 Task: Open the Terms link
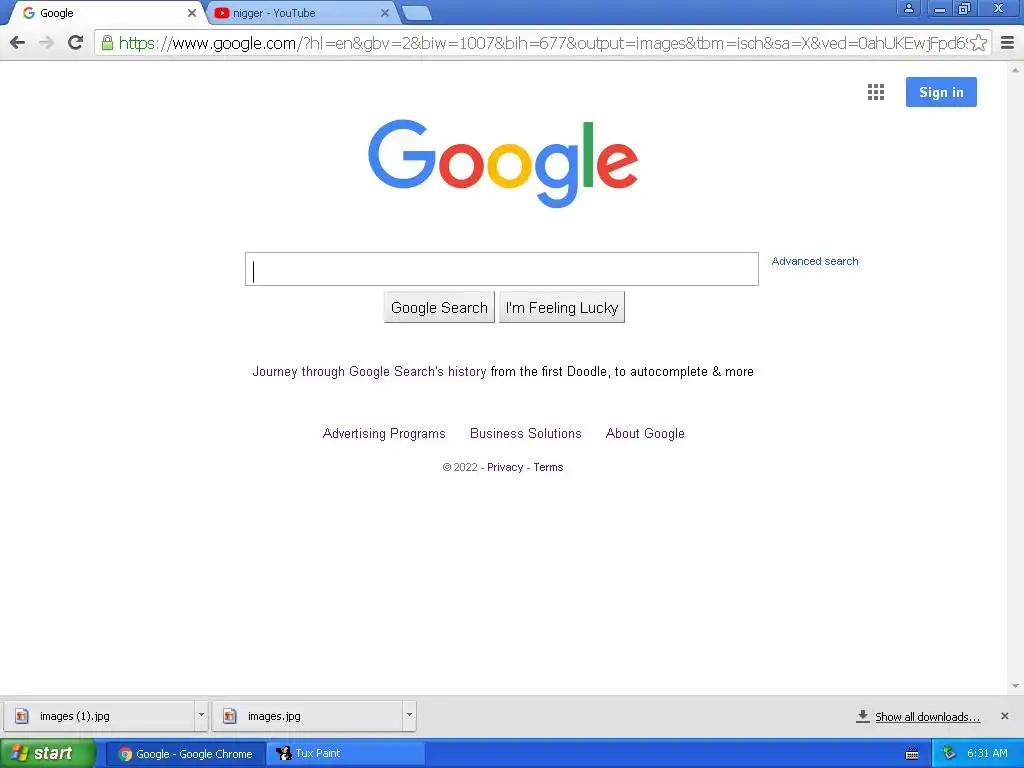coord(548,468)
